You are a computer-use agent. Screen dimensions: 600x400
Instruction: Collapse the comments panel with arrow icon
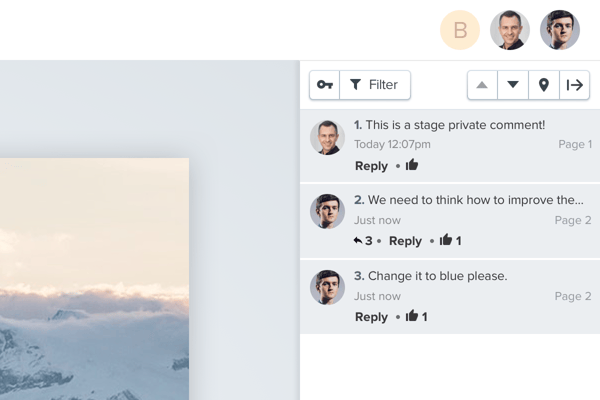coord(574,85)
